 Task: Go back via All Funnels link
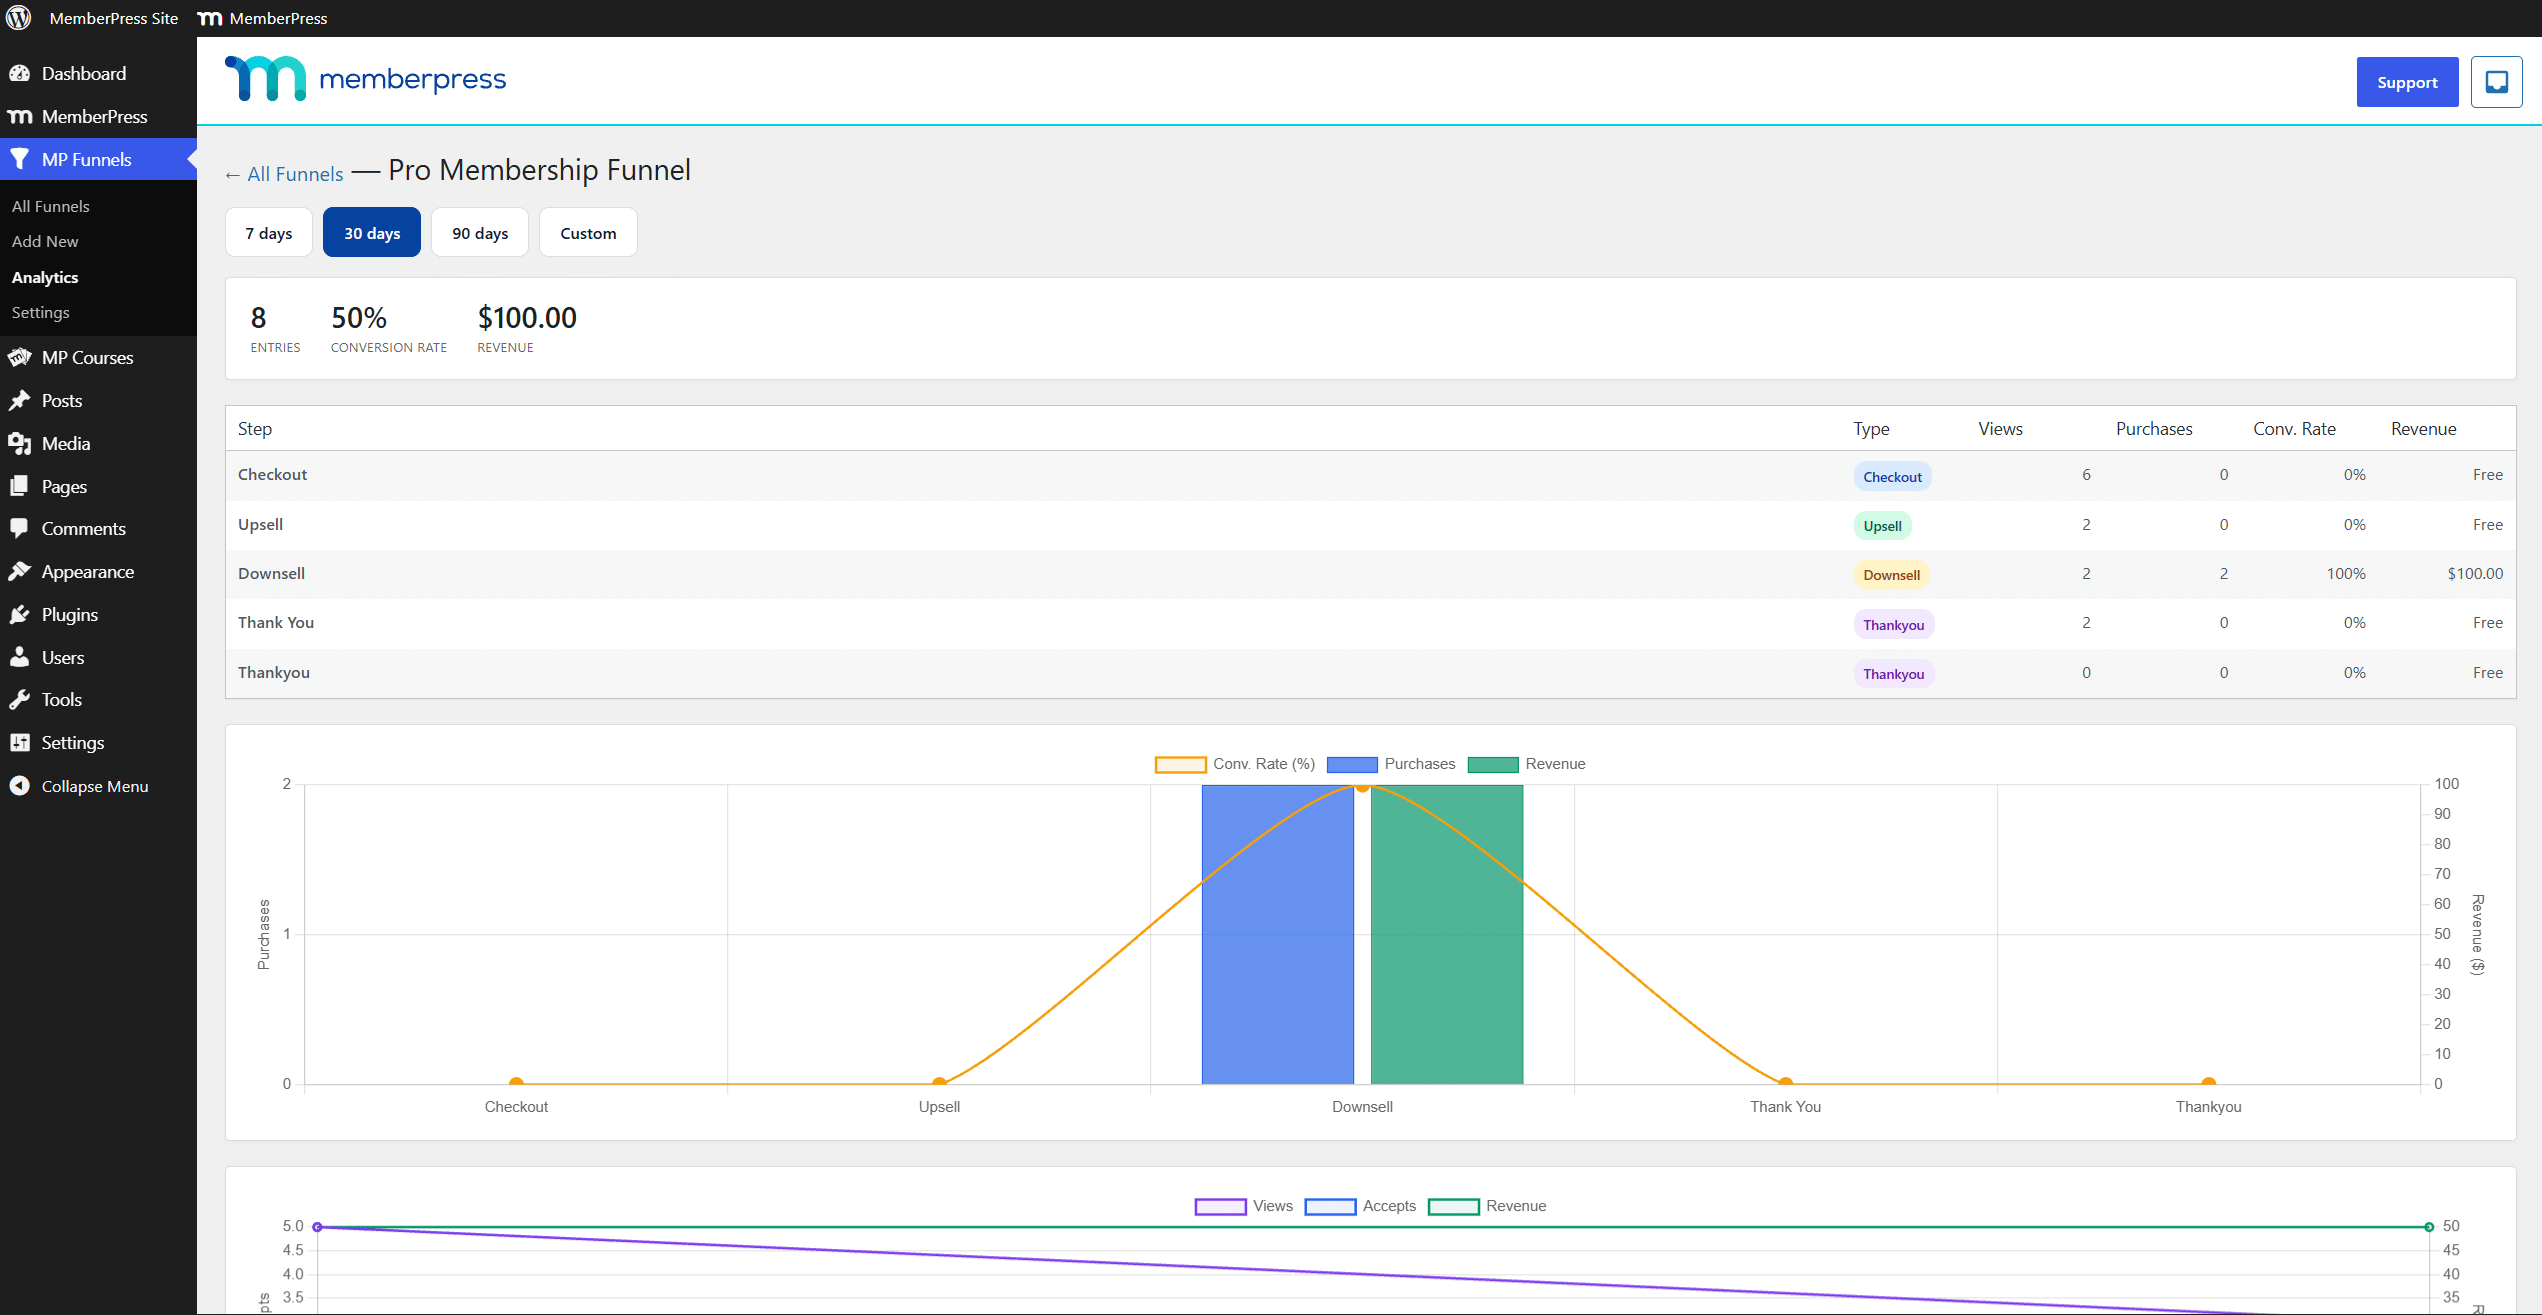point(284,174)
